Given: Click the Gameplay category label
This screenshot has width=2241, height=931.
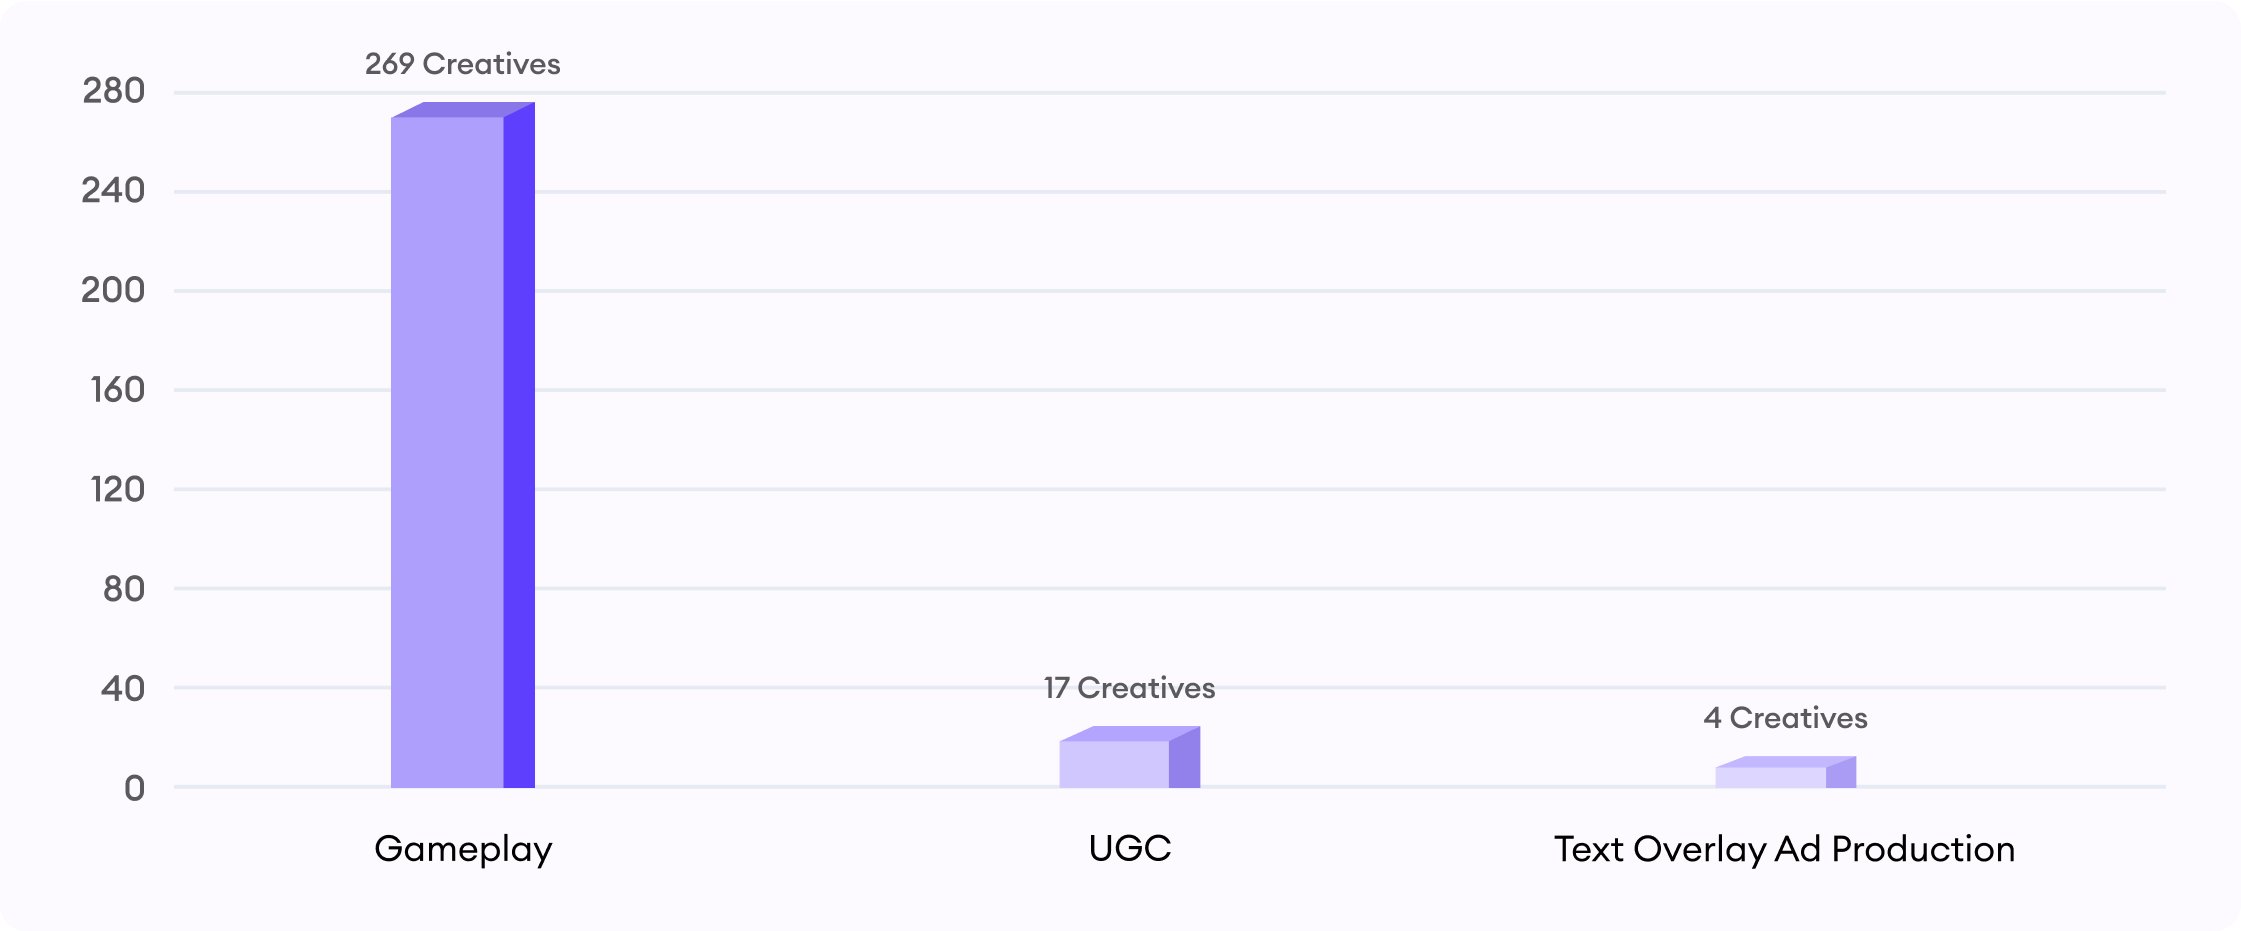Looking at the screenshot, I should [x=463, y=850].
